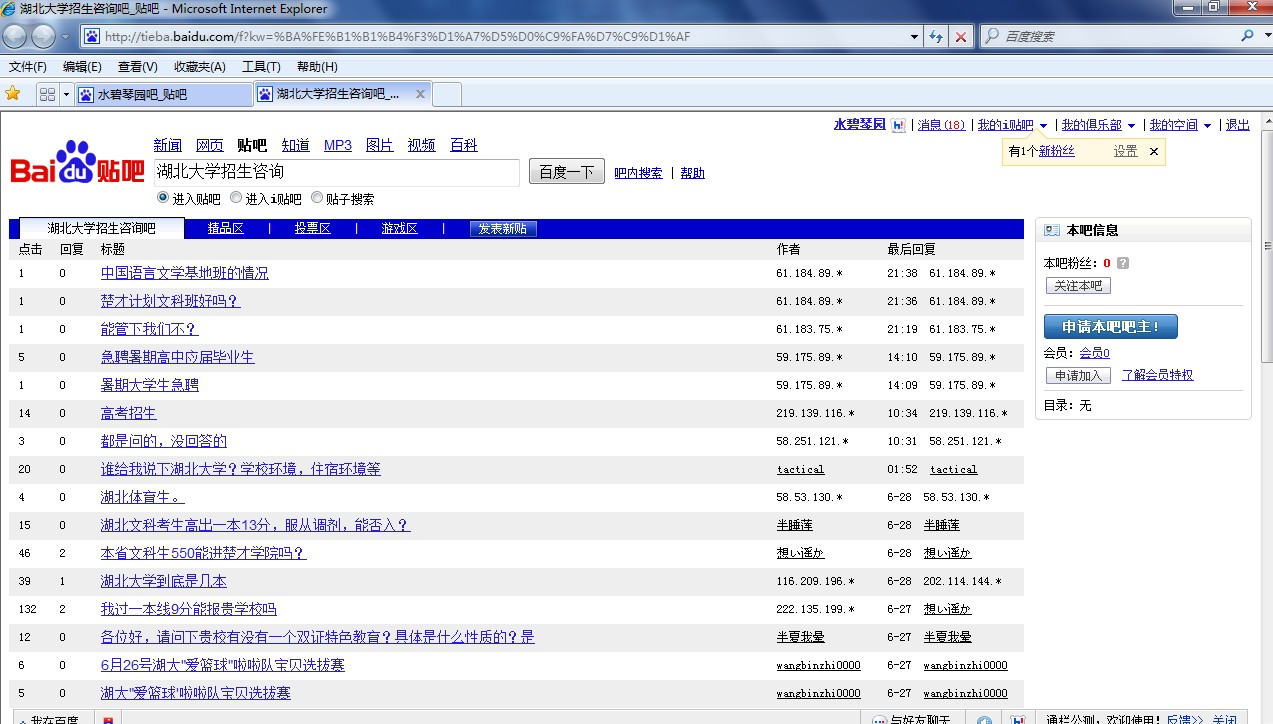
Task: Click the IE back navigation arrow
Action: [15, 37]
